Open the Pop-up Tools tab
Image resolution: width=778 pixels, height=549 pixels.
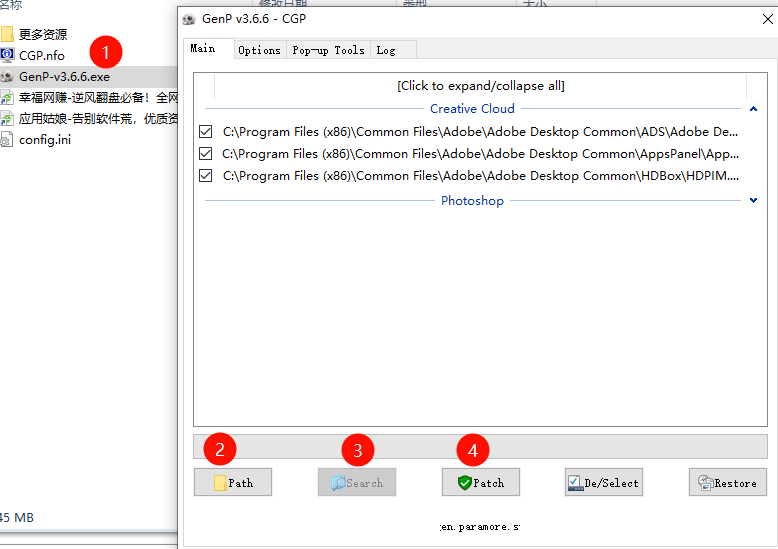[x=328, y=50]
